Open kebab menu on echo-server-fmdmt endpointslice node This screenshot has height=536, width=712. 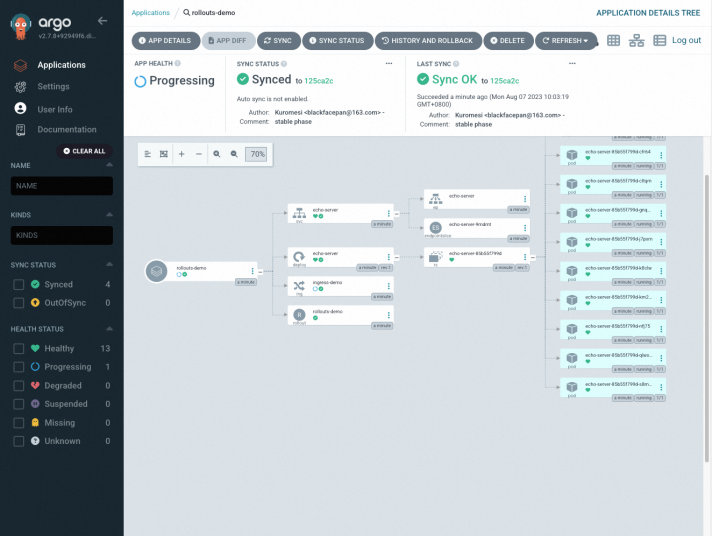[x=525, y=228]
